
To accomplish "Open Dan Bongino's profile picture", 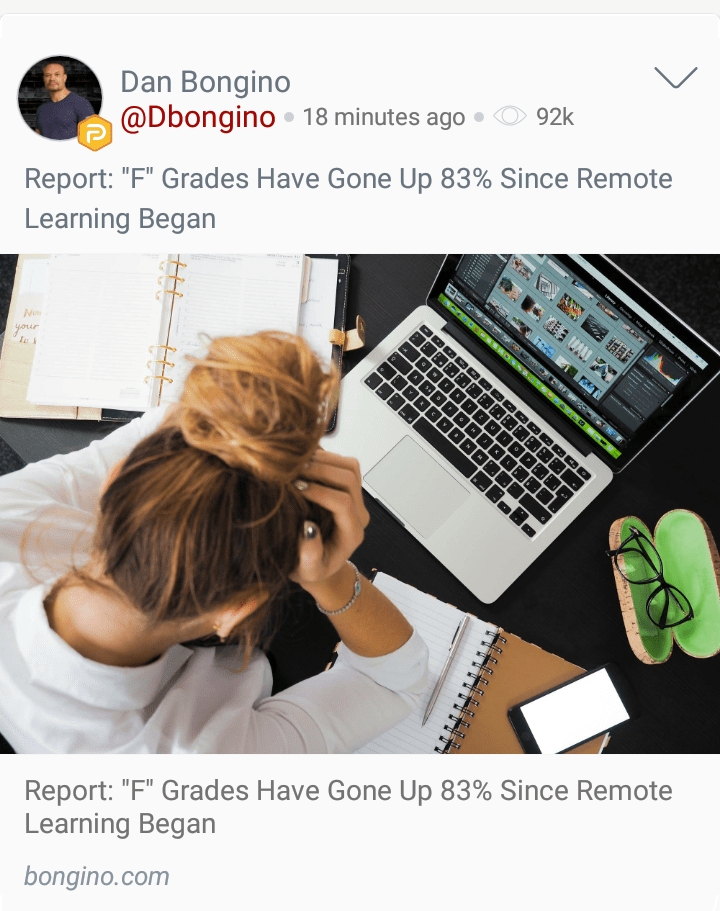I will (60, 98).
